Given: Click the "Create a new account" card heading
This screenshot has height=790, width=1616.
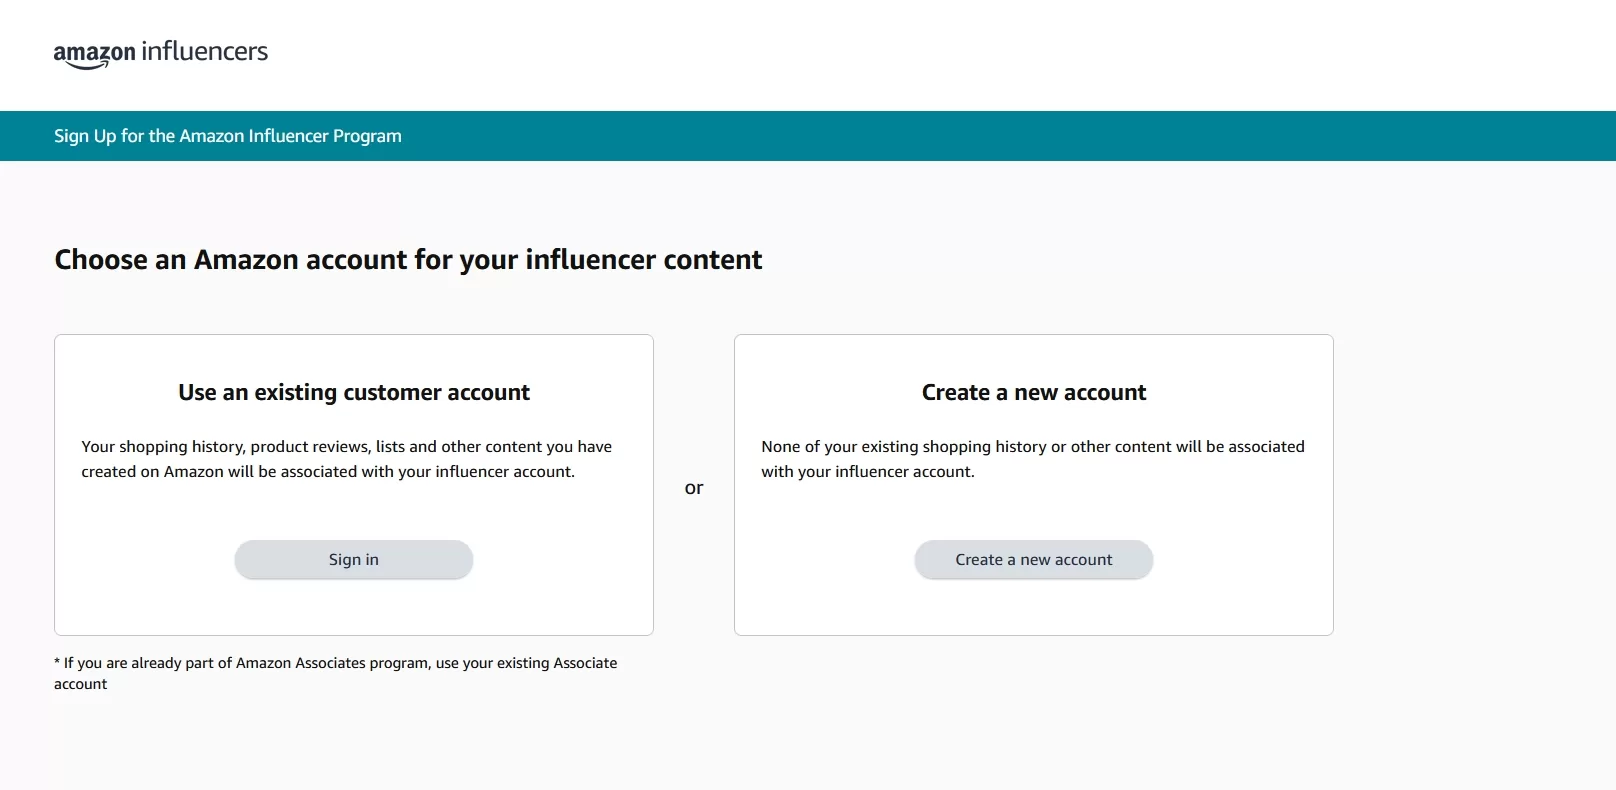Looking at the screenshot, I should [1034, 392].
